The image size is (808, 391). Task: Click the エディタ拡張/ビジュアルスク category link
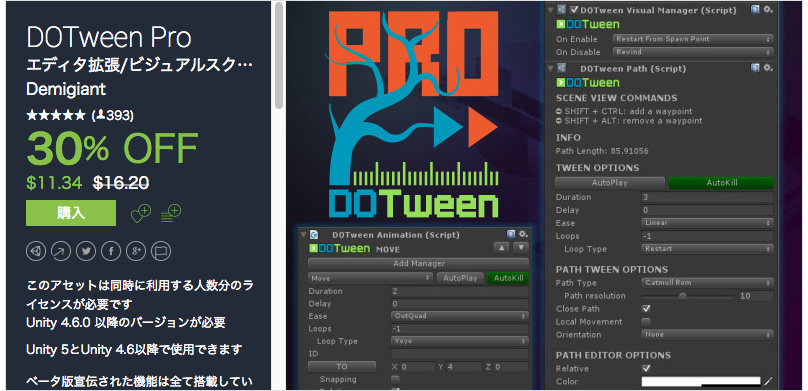tap(140, 65)
